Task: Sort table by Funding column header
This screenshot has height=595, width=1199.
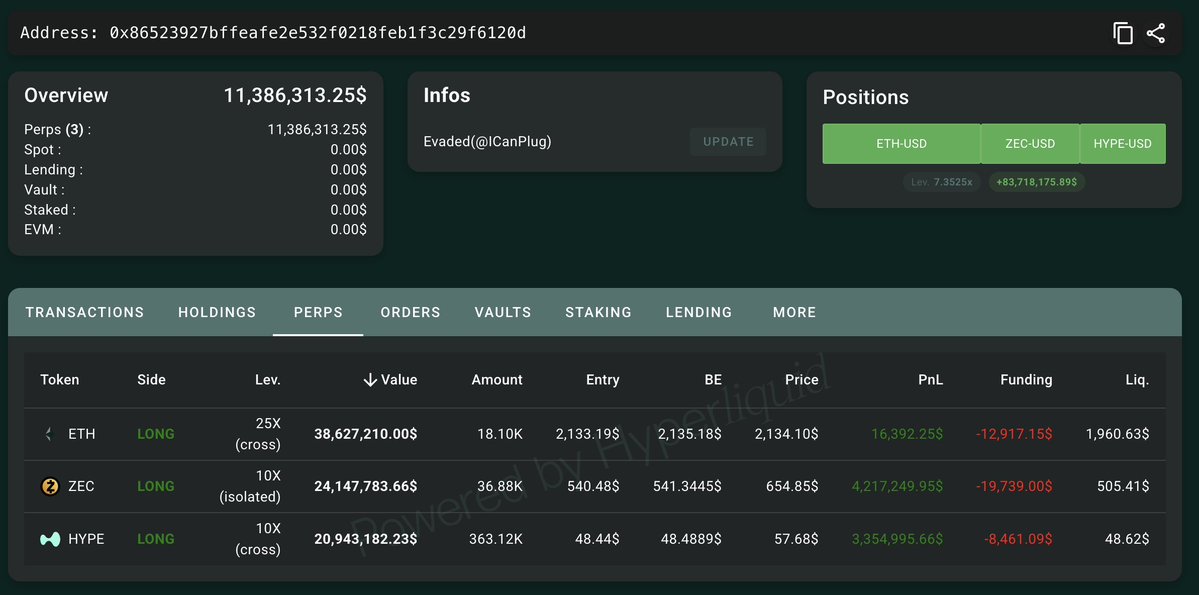Action: tap(1026, 379)
